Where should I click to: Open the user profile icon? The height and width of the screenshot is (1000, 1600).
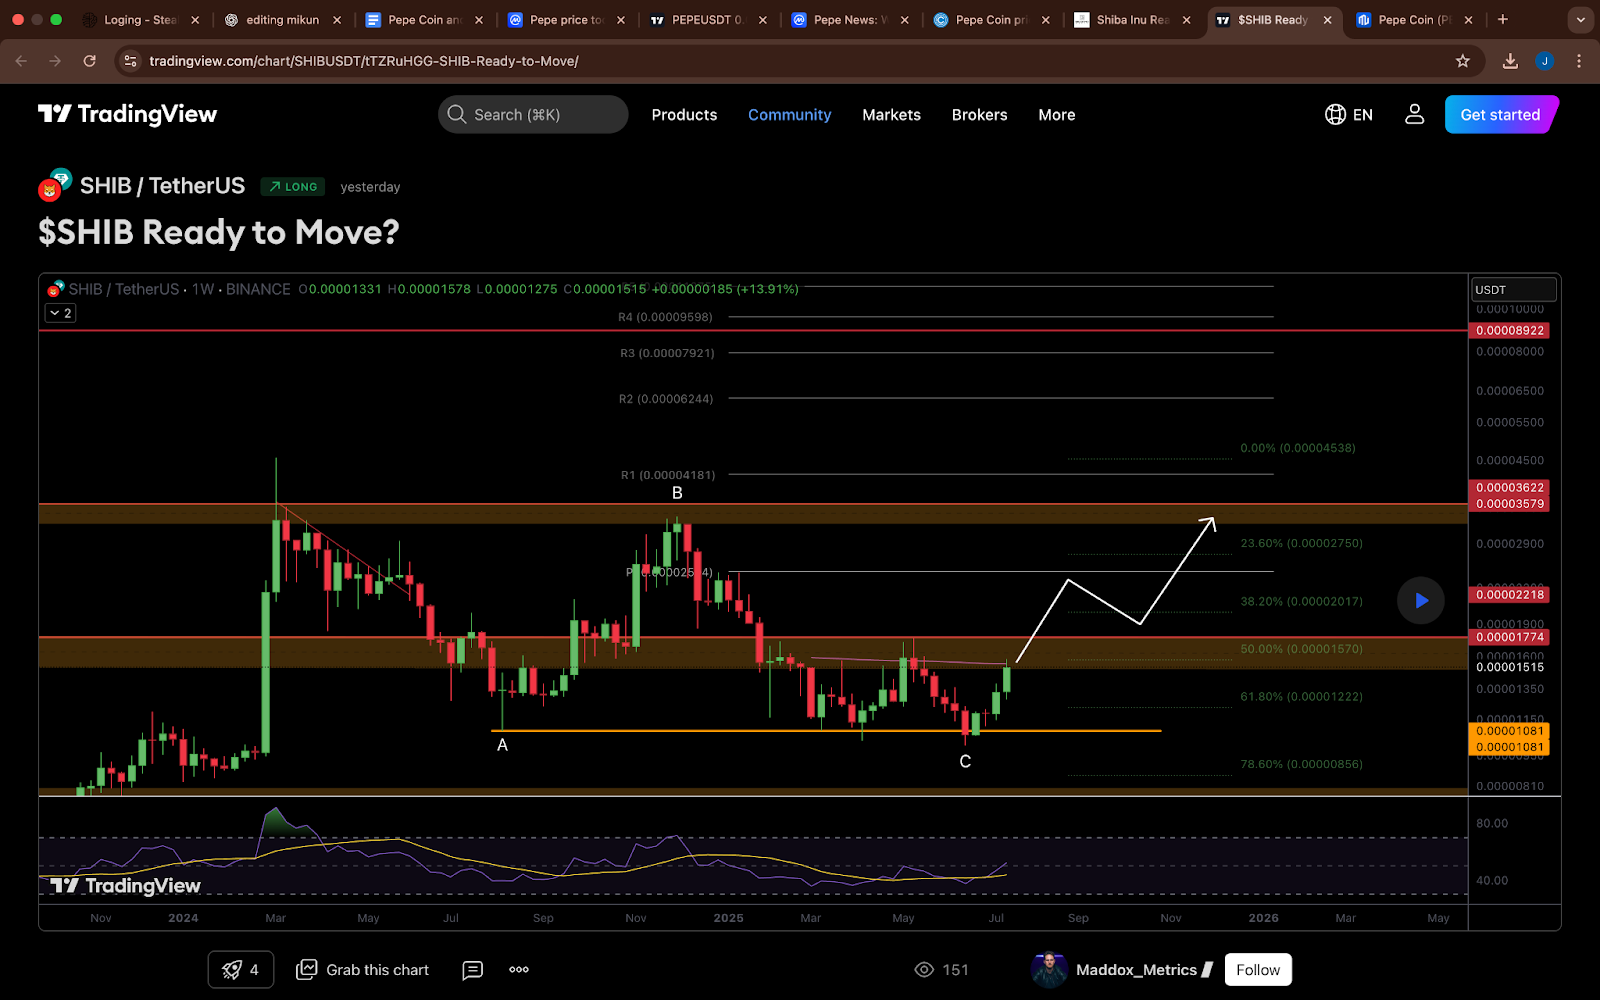click(x=1414, y=114)
